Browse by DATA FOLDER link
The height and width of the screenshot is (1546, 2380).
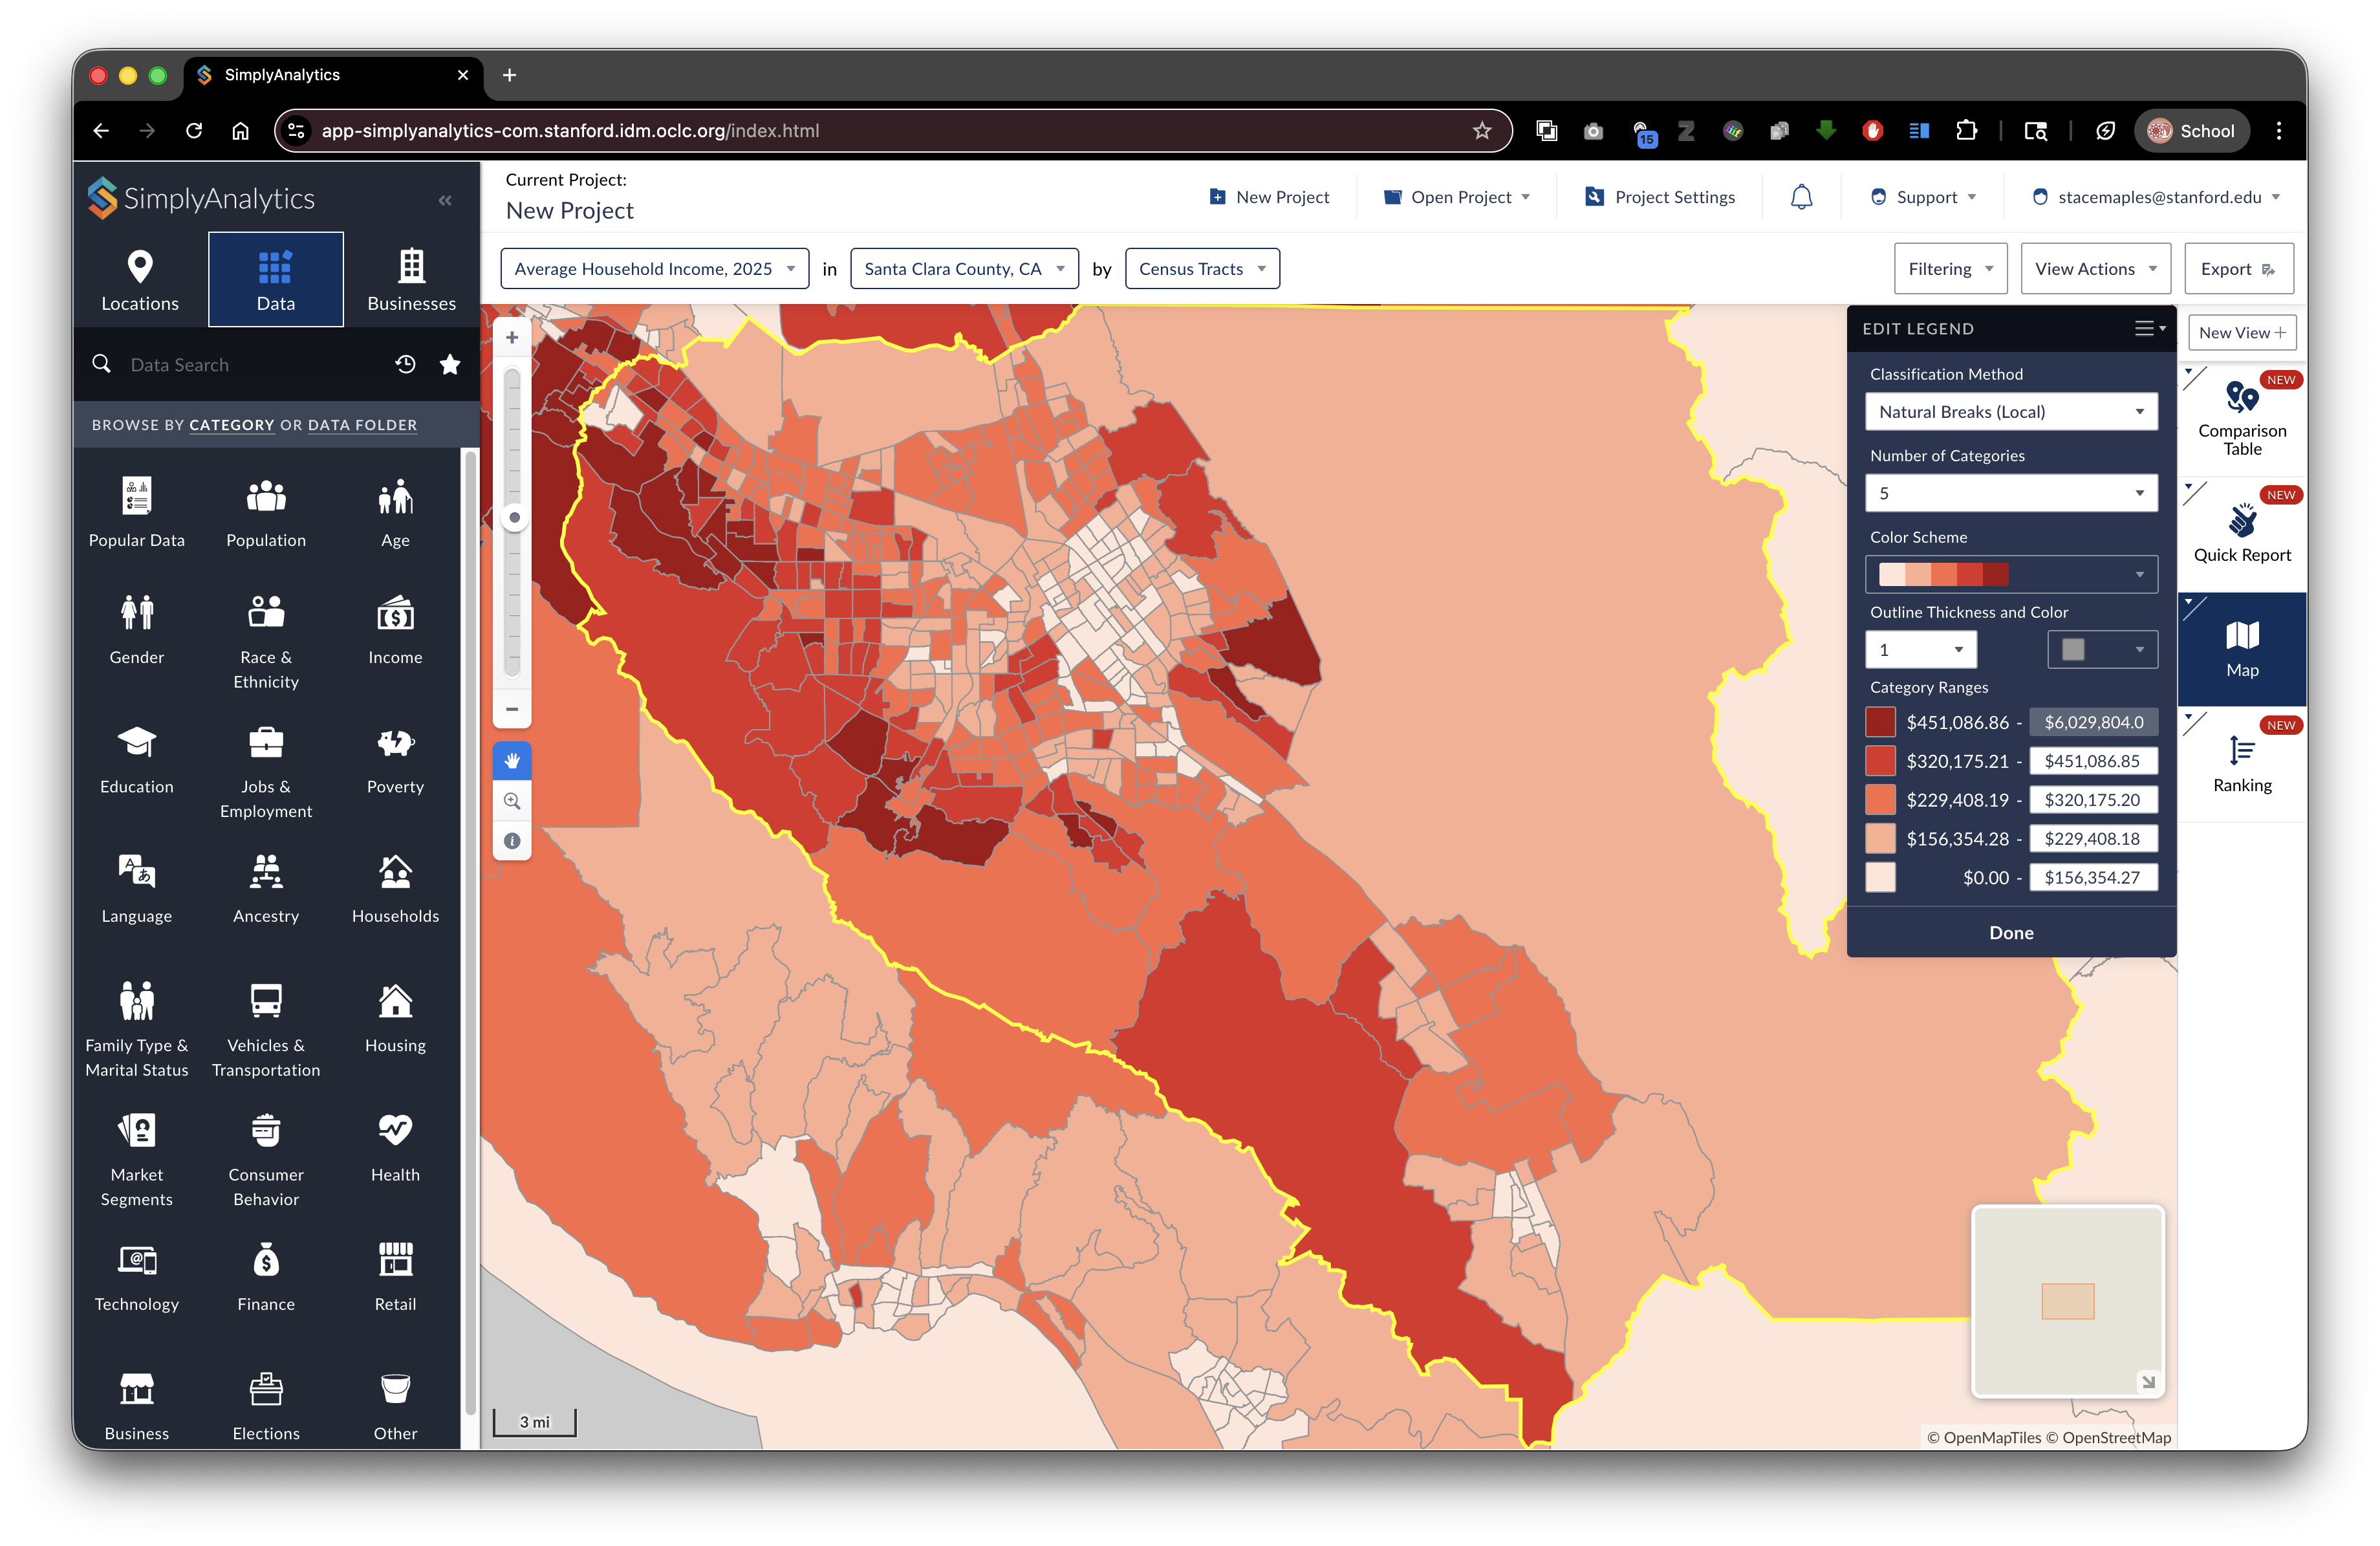[x=362, y=425]
